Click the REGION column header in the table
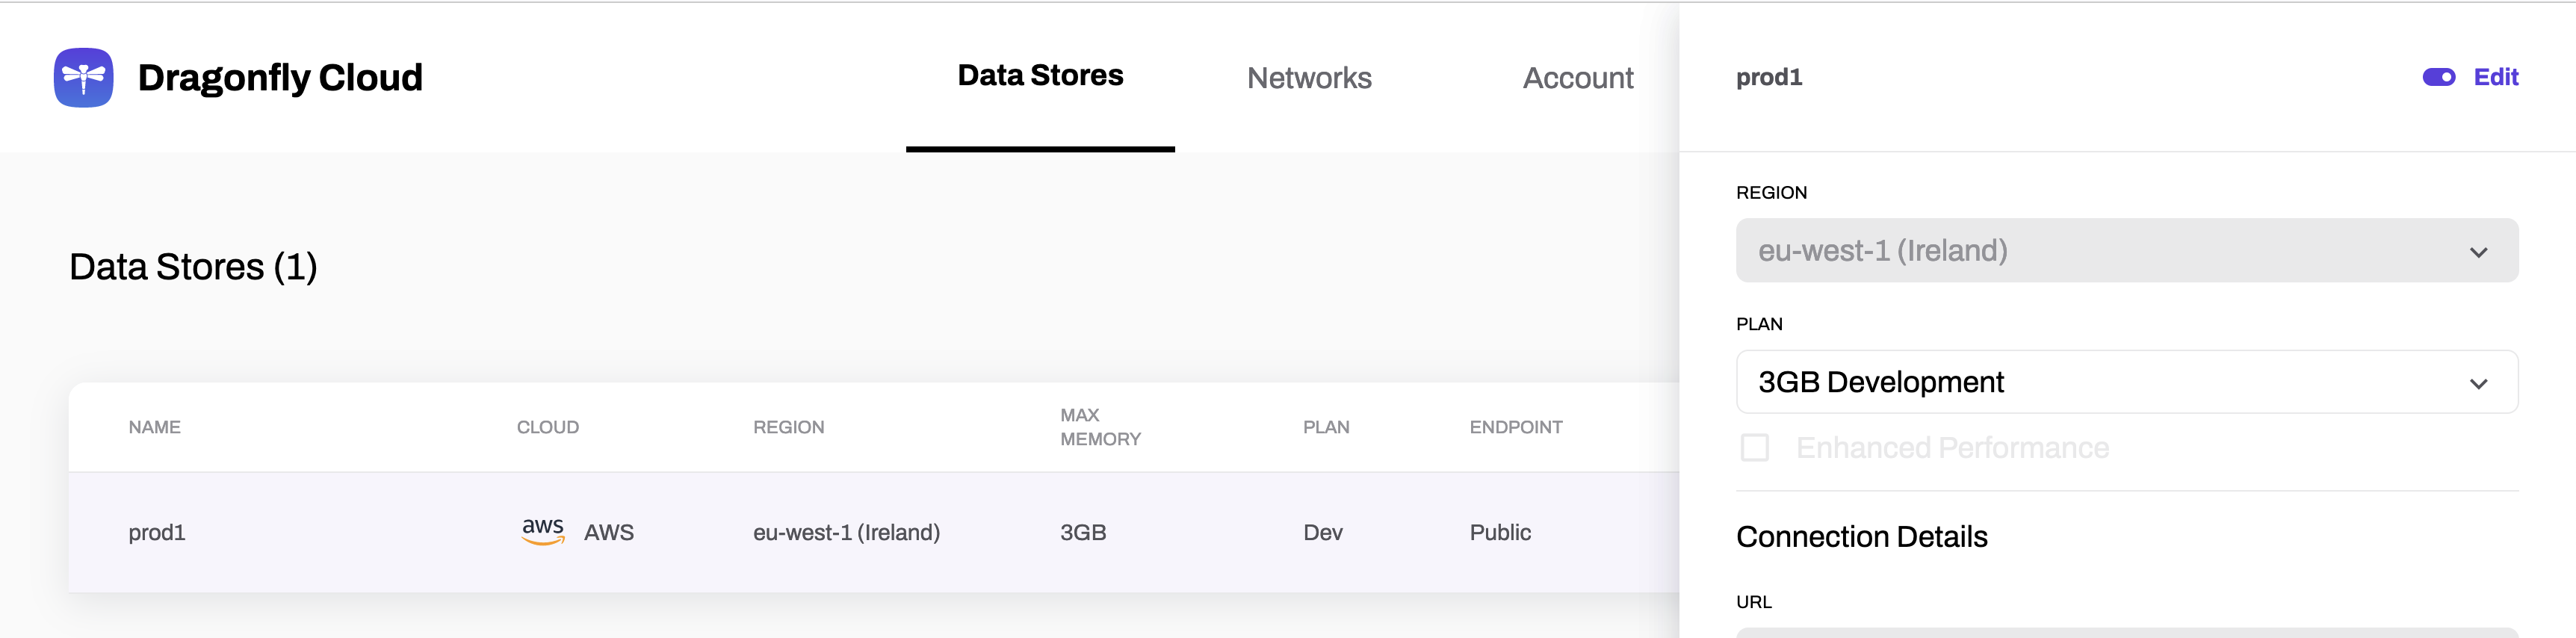Viewport: 2576px width, 638px height. pyautogui.click(x=788, y=427)
